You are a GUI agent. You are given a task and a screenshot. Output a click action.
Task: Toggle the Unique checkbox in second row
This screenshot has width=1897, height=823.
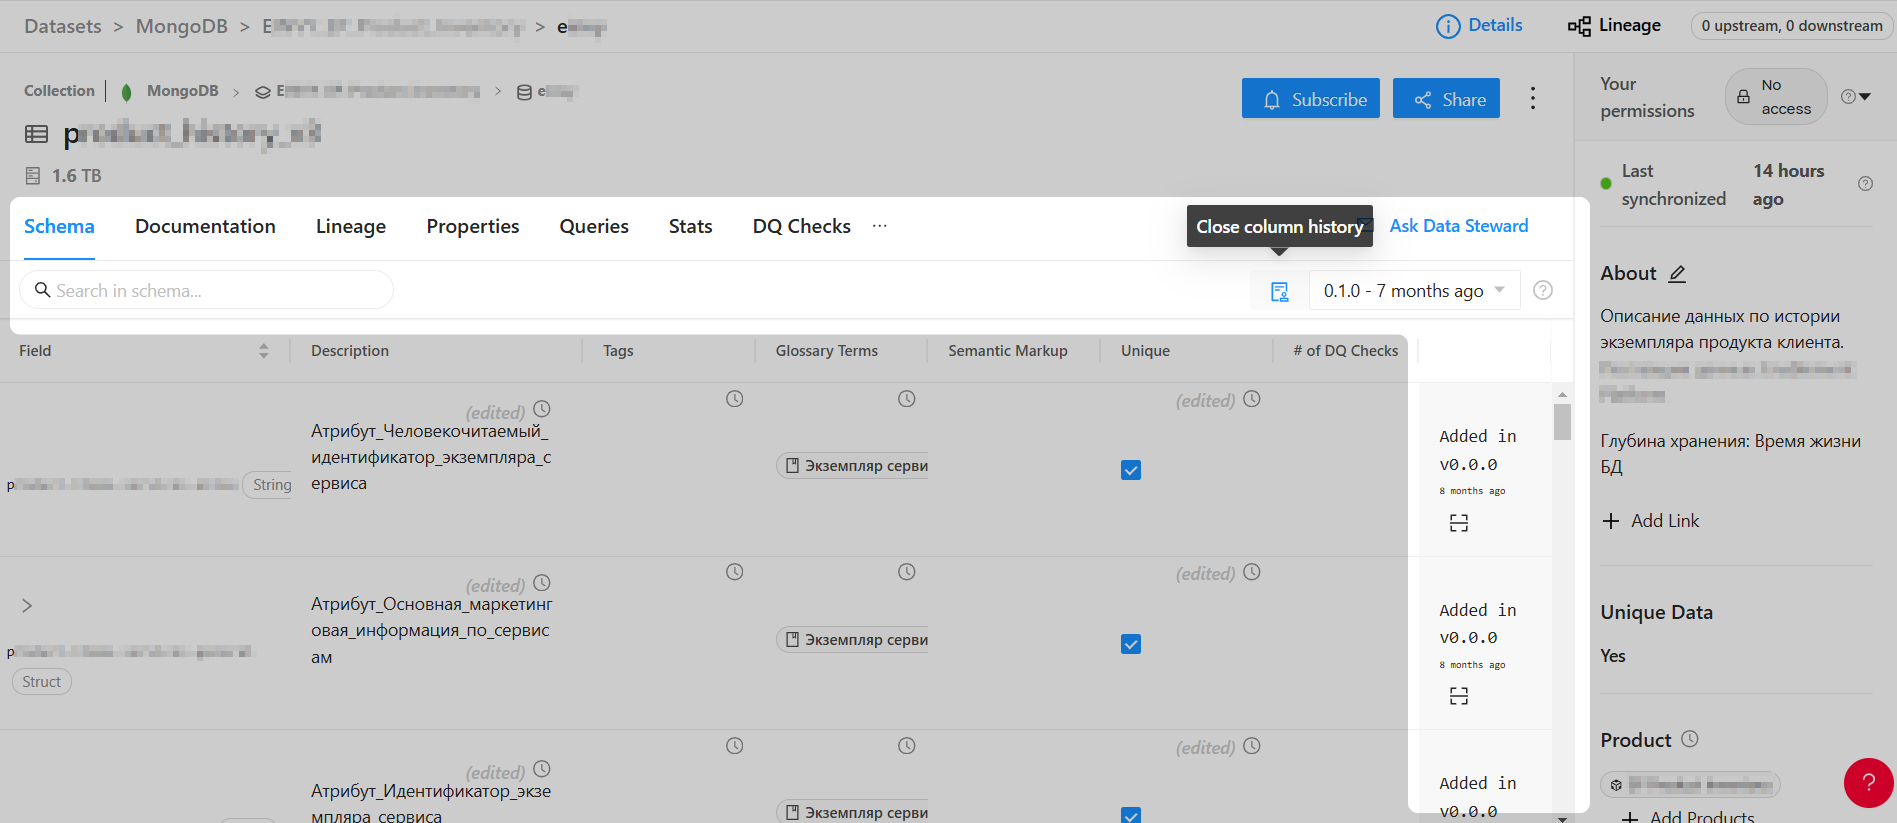point(1131,644)
